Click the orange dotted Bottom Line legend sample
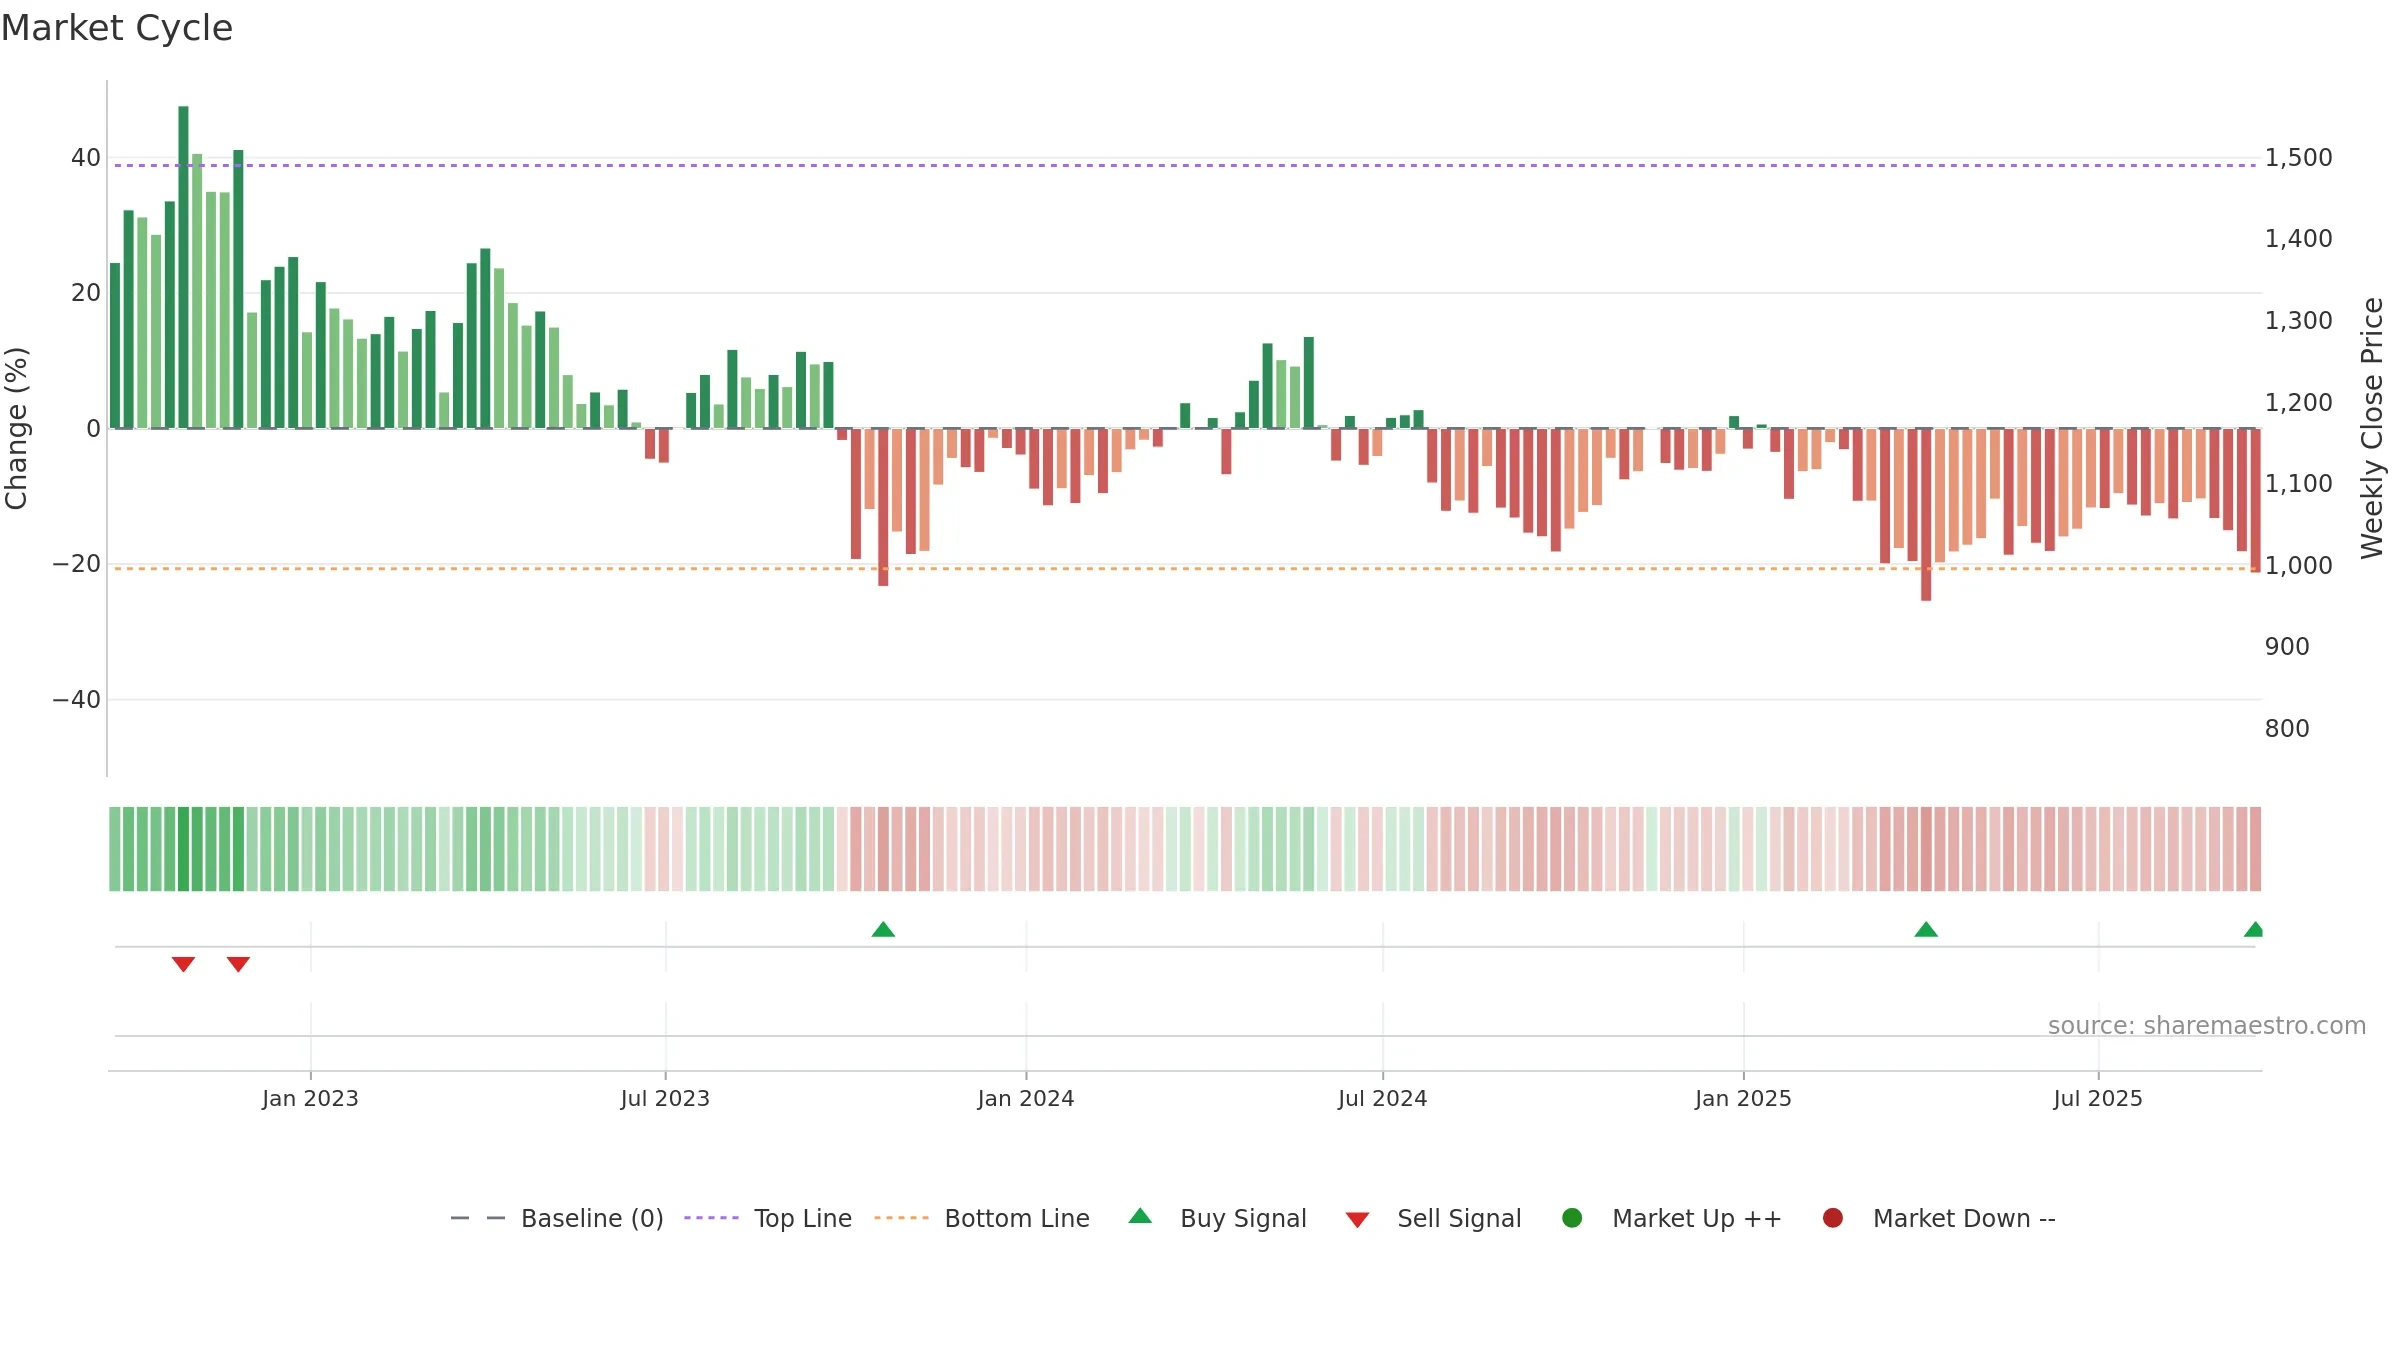2400x1350 pixels. 901,1218
